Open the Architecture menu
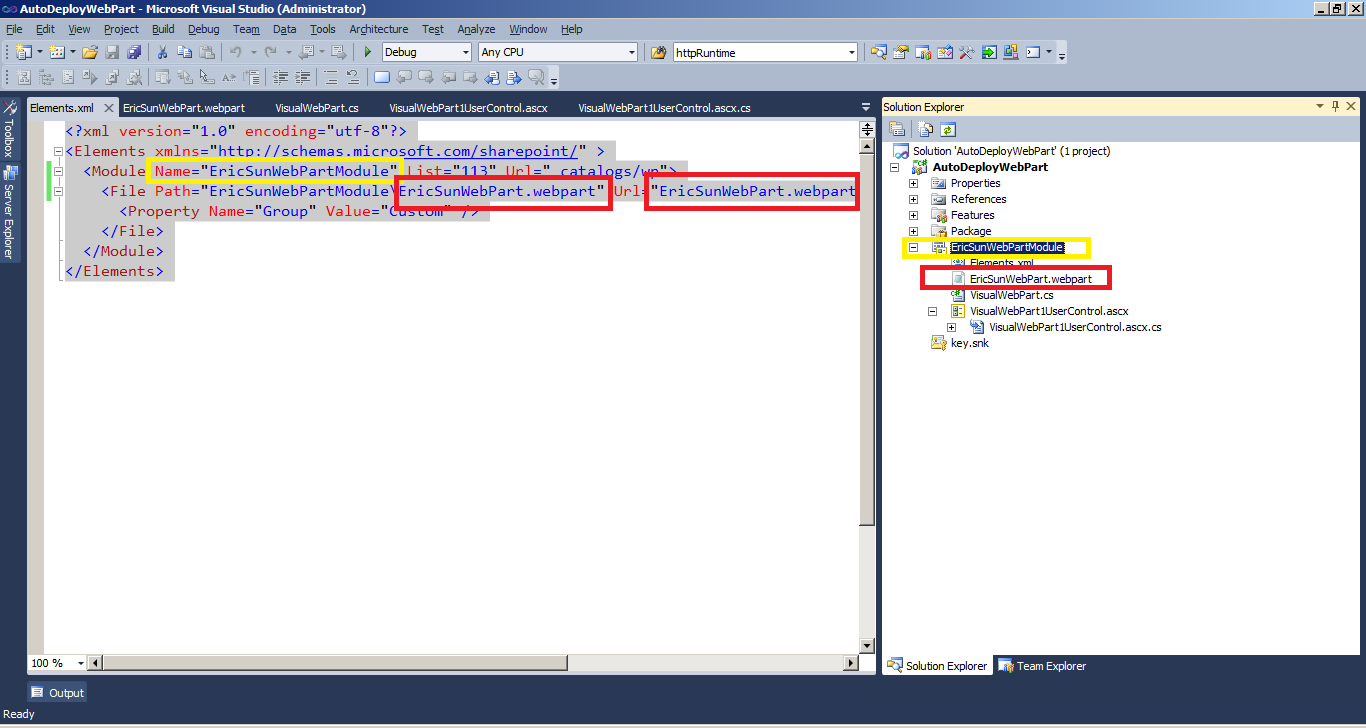 coord(378,29)
